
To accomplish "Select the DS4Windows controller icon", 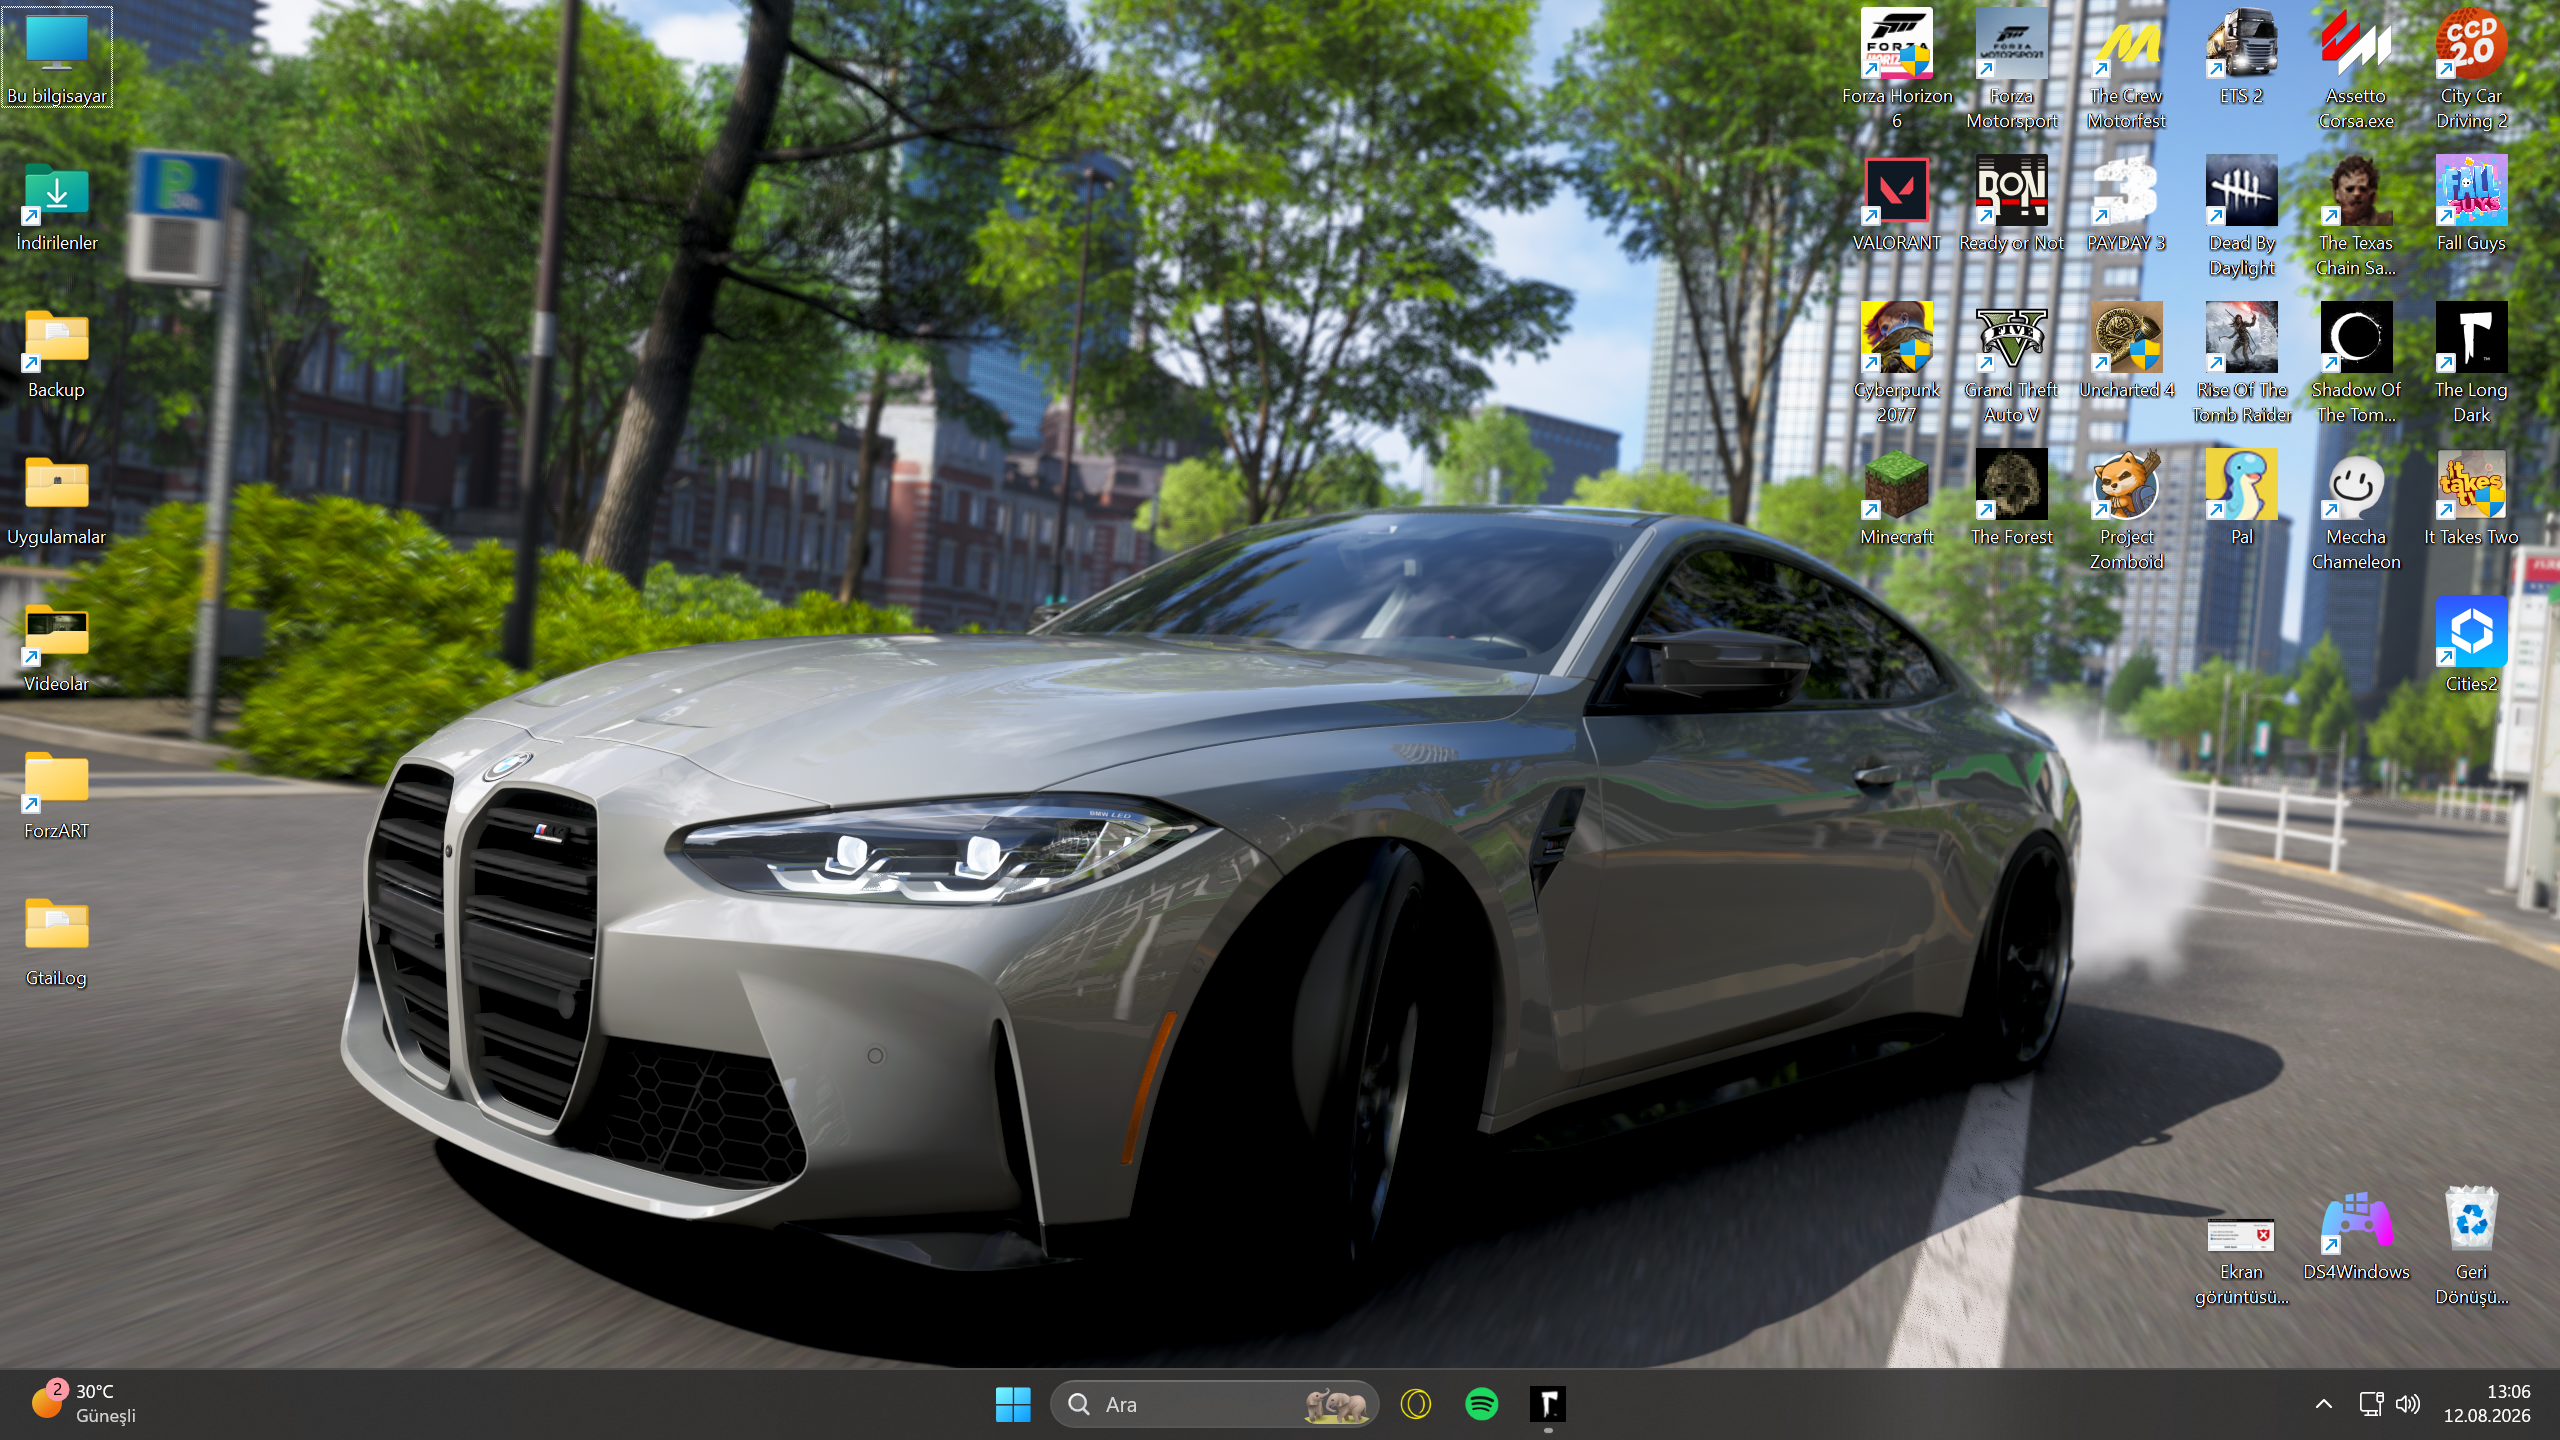I will 2357,1234.
